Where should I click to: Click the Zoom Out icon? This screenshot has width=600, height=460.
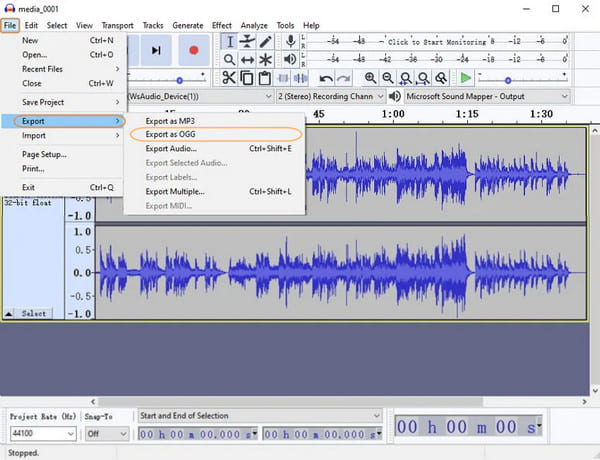(388, 78)
